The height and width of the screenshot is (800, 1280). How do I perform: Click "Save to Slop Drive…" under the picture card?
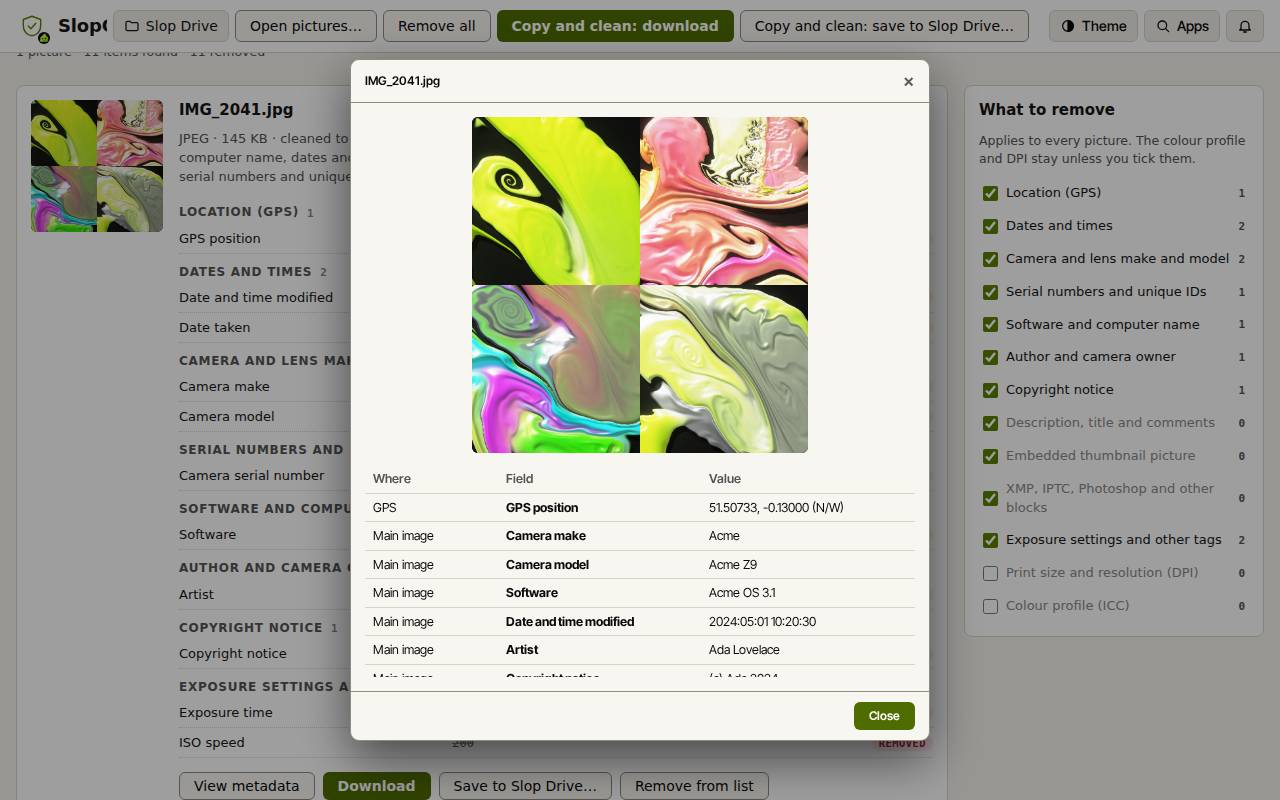(525, 786)
